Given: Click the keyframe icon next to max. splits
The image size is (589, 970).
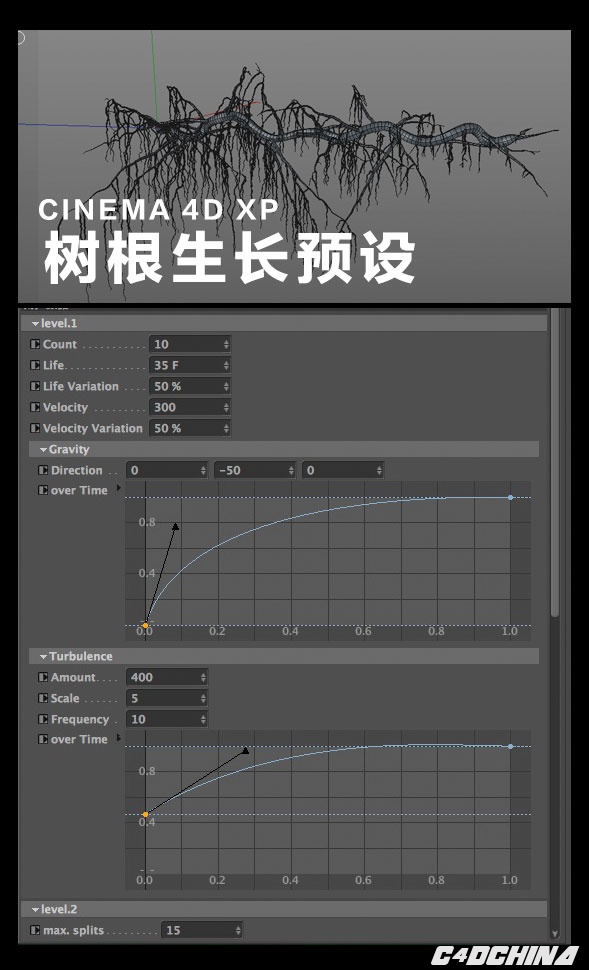Looking at the screenshot, I should click(35, 930).
